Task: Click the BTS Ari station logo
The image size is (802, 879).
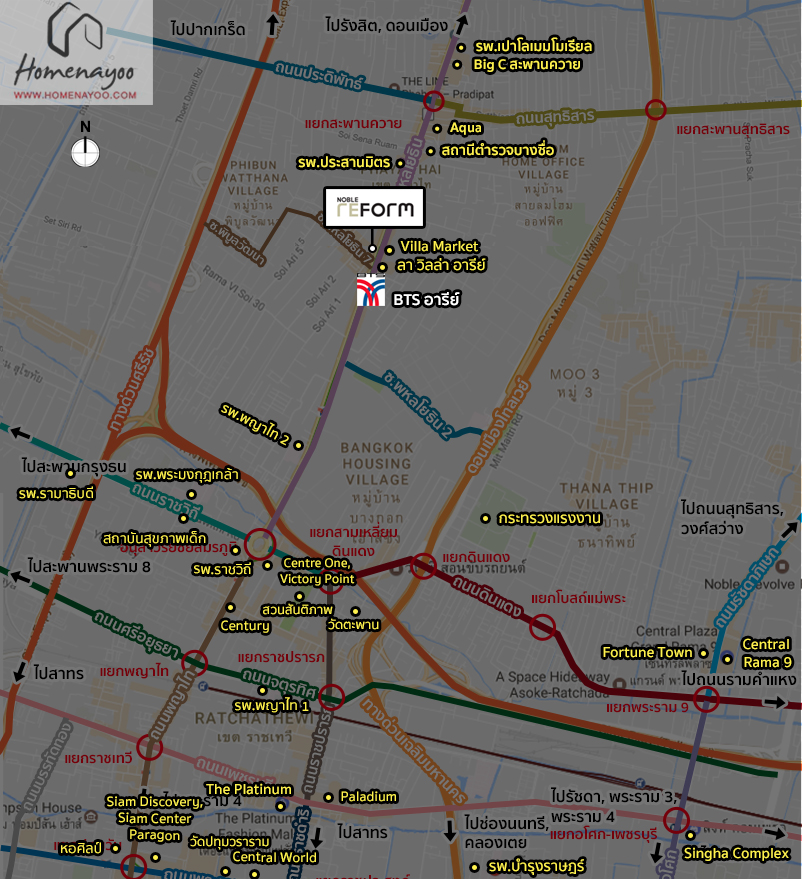Action: (x=371, y=290)
